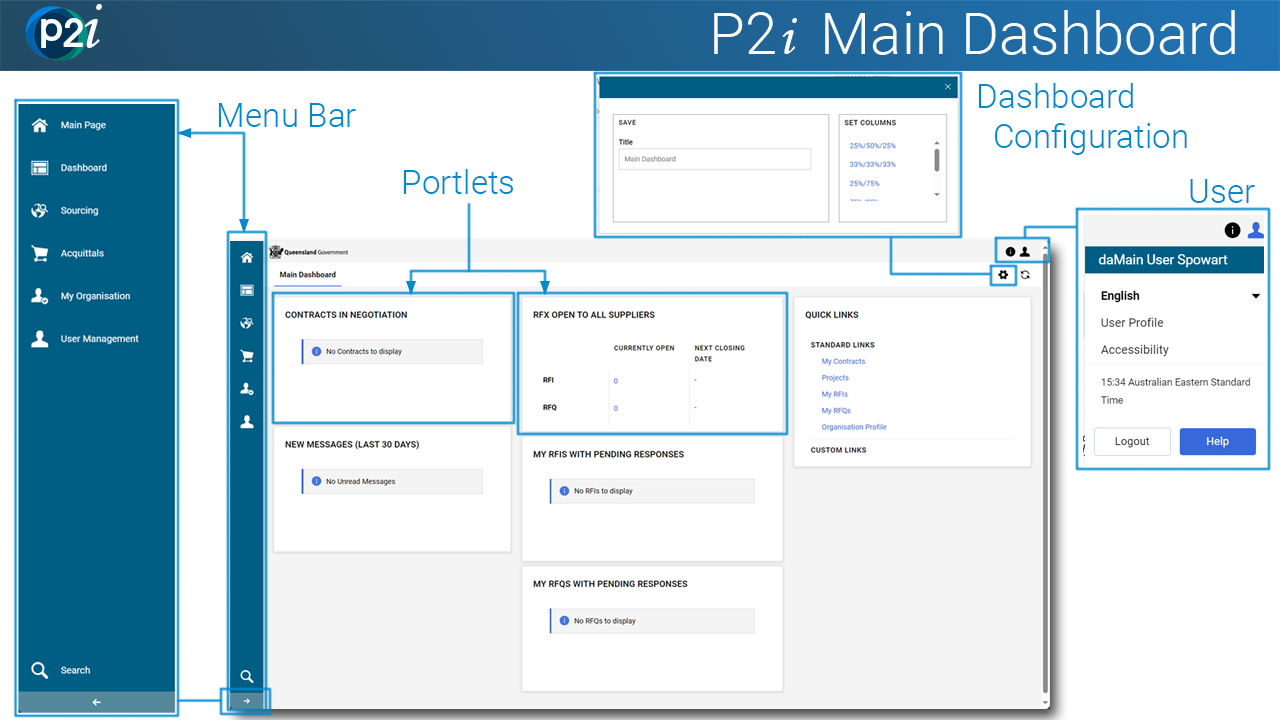Click magnifier icon beside Search label

click(40, 670)
